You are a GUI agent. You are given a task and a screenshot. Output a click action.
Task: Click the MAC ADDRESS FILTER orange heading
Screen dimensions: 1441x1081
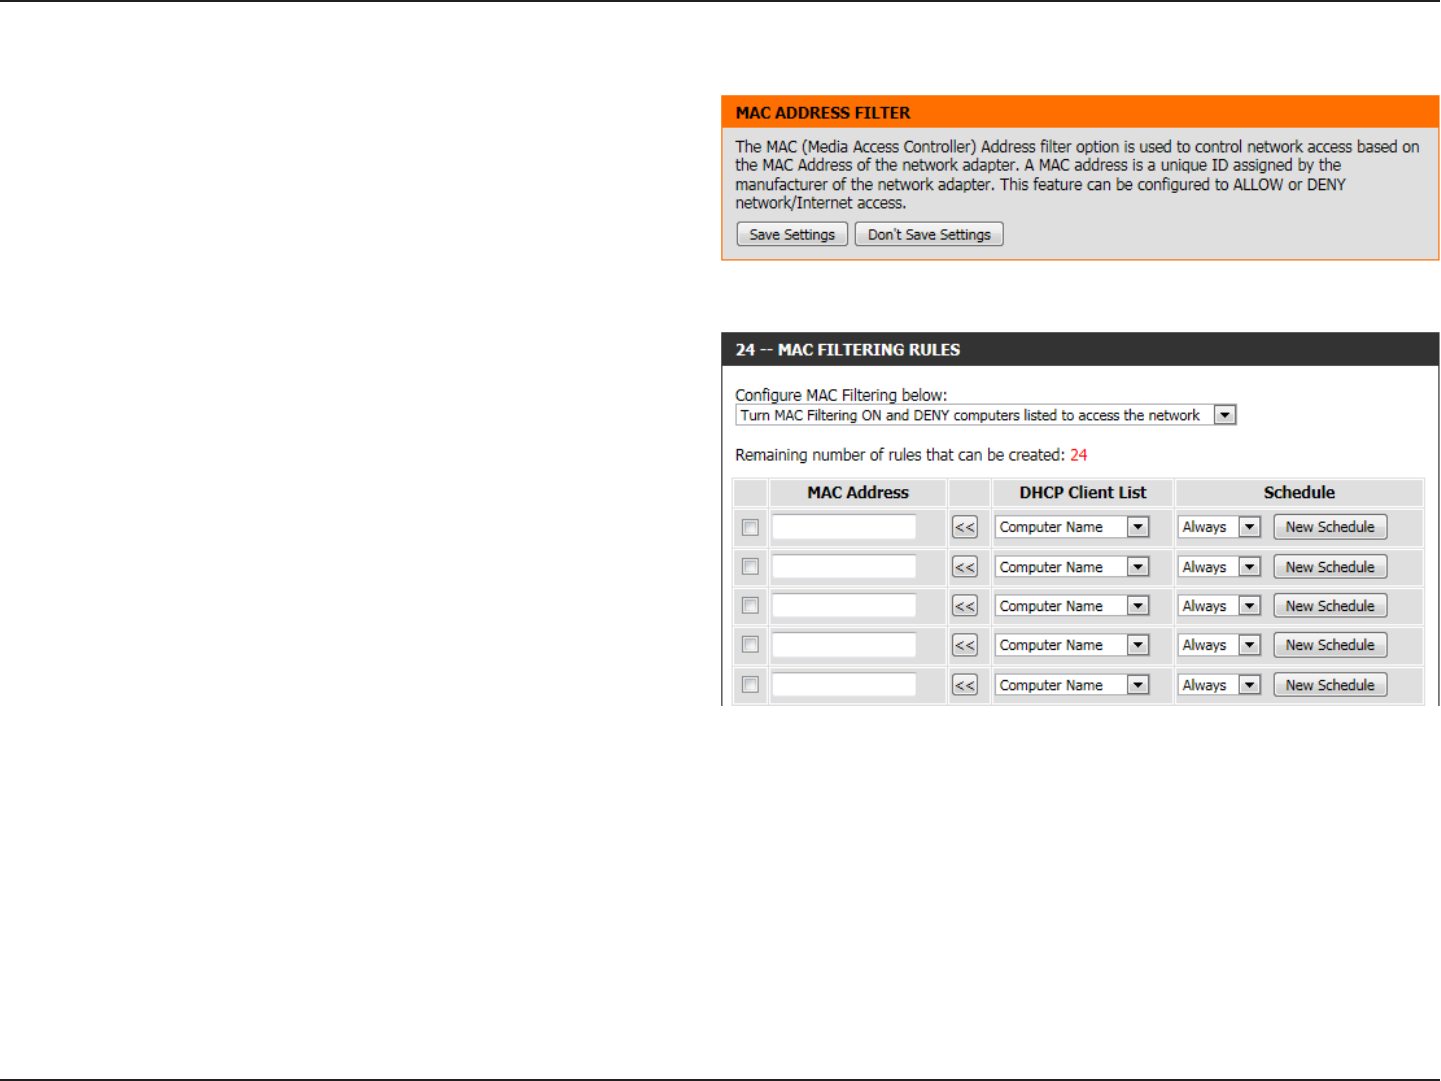[x=823, y=113]
